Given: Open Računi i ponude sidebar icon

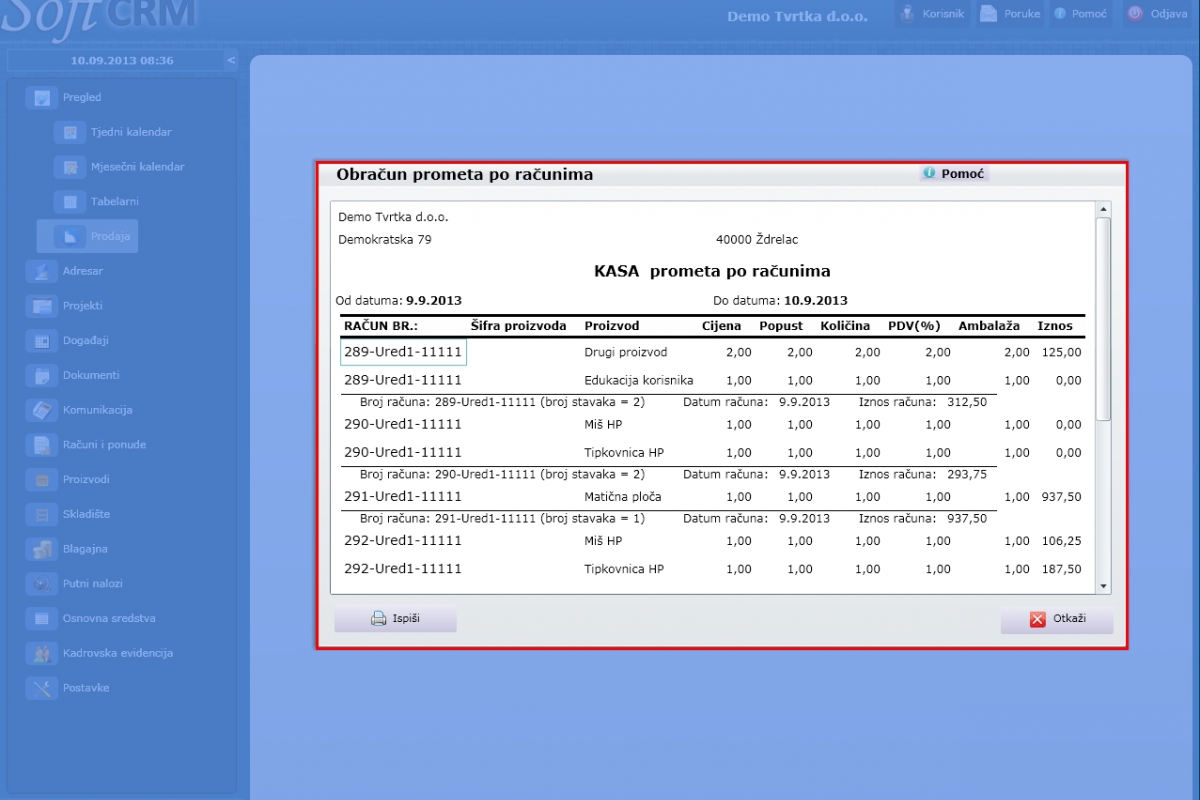Looking at the screenshot, I should click(42, 445).
